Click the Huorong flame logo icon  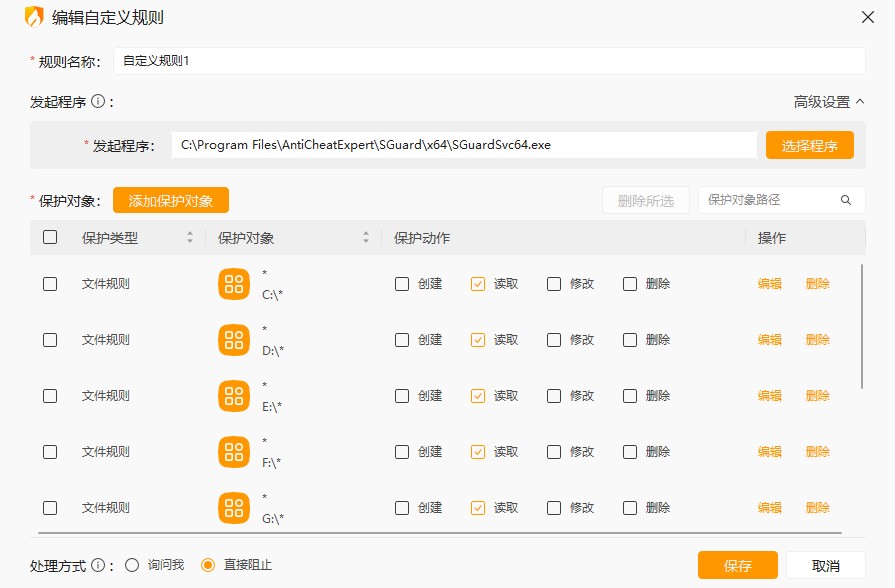34,17
